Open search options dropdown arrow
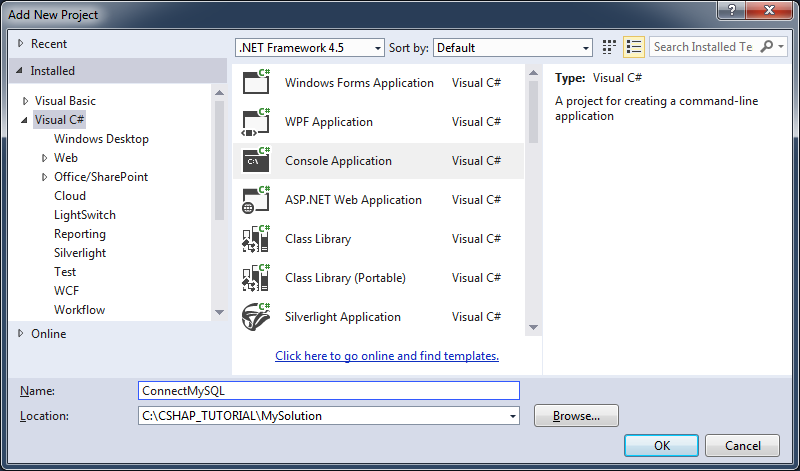 pos(781,47)
